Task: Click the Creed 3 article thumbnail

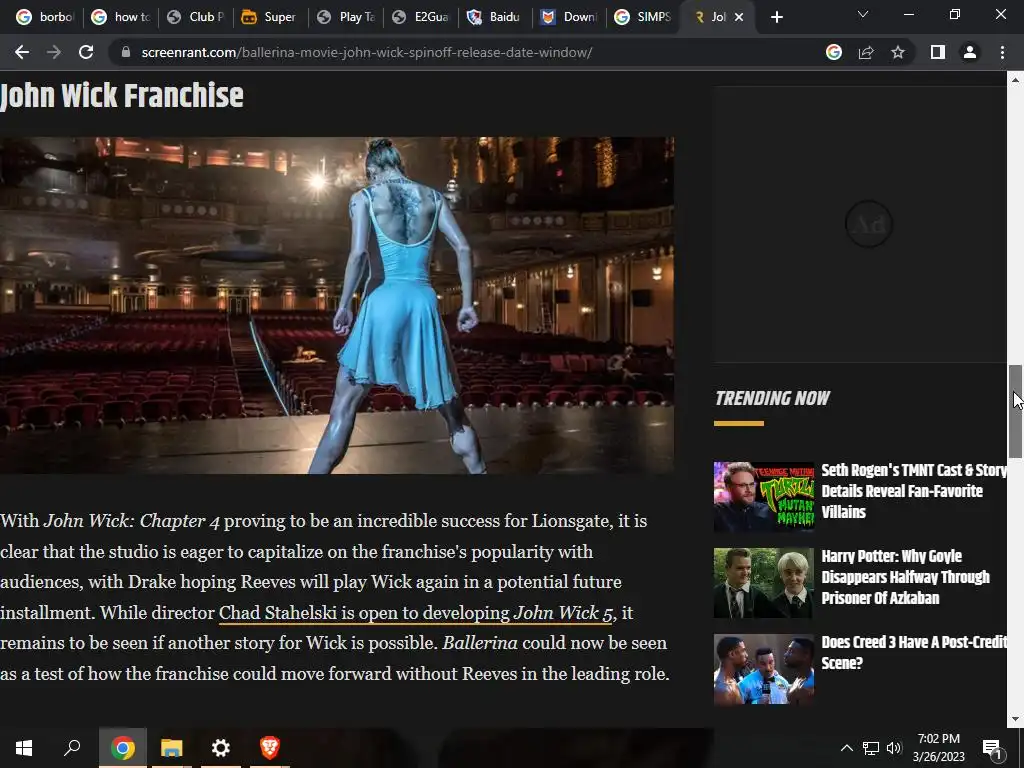Action: [763, 669]
